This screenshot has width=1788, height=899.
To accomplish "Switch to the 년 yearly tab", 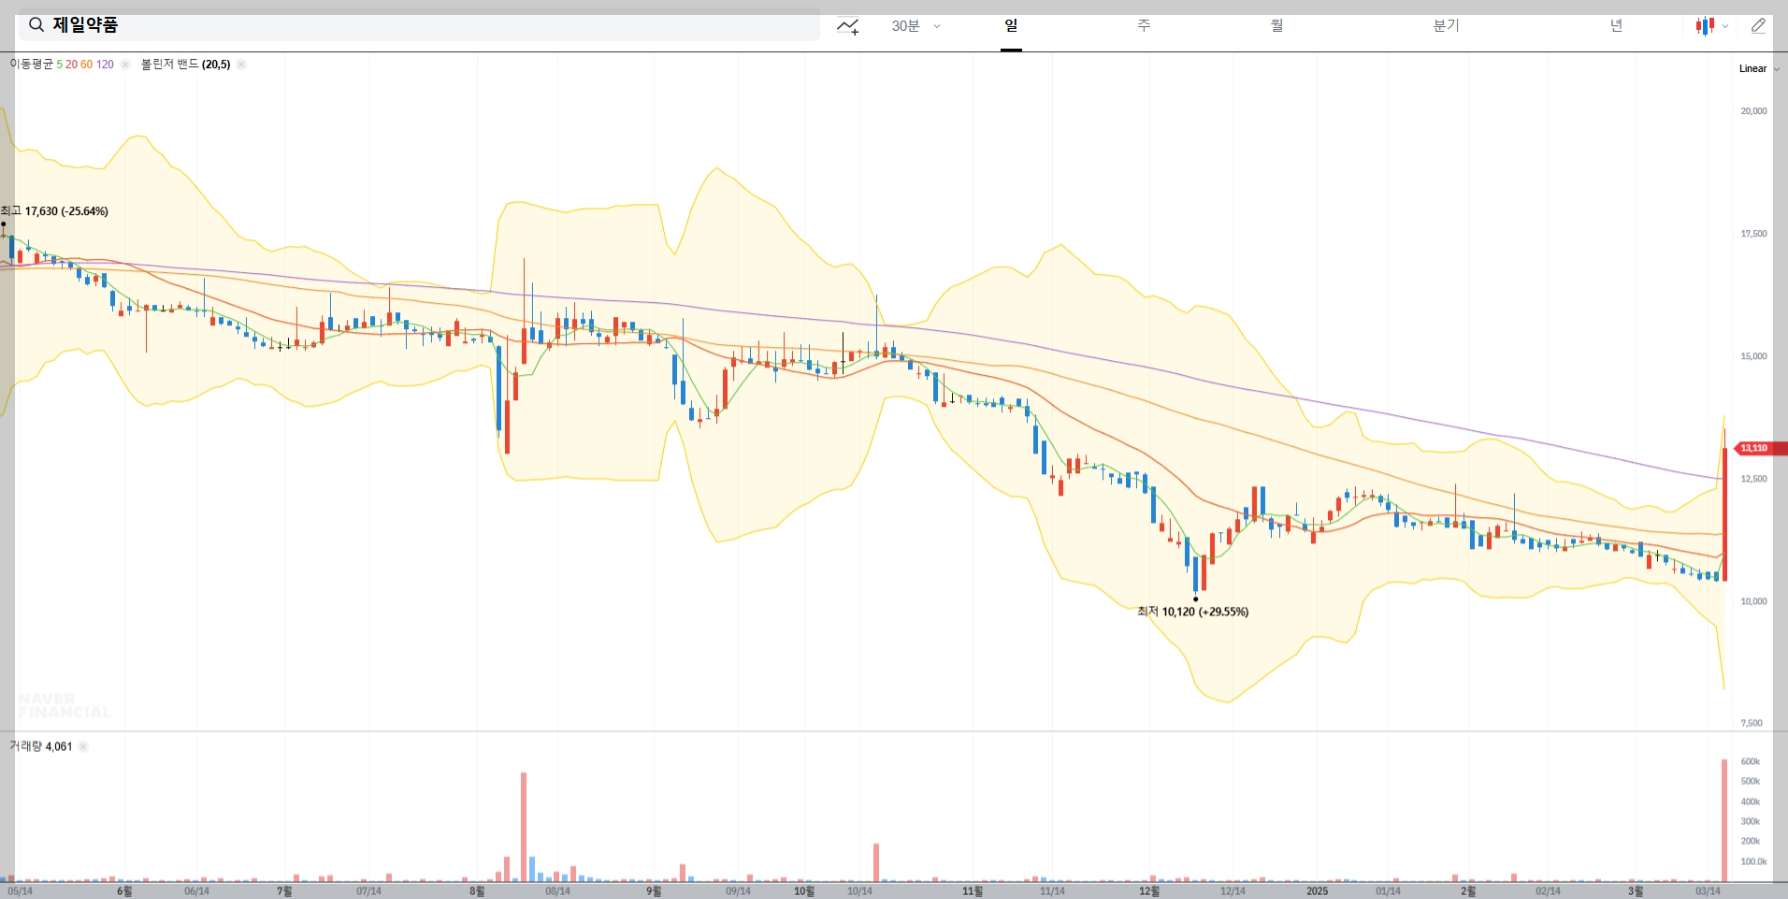I will [1616, 26].
